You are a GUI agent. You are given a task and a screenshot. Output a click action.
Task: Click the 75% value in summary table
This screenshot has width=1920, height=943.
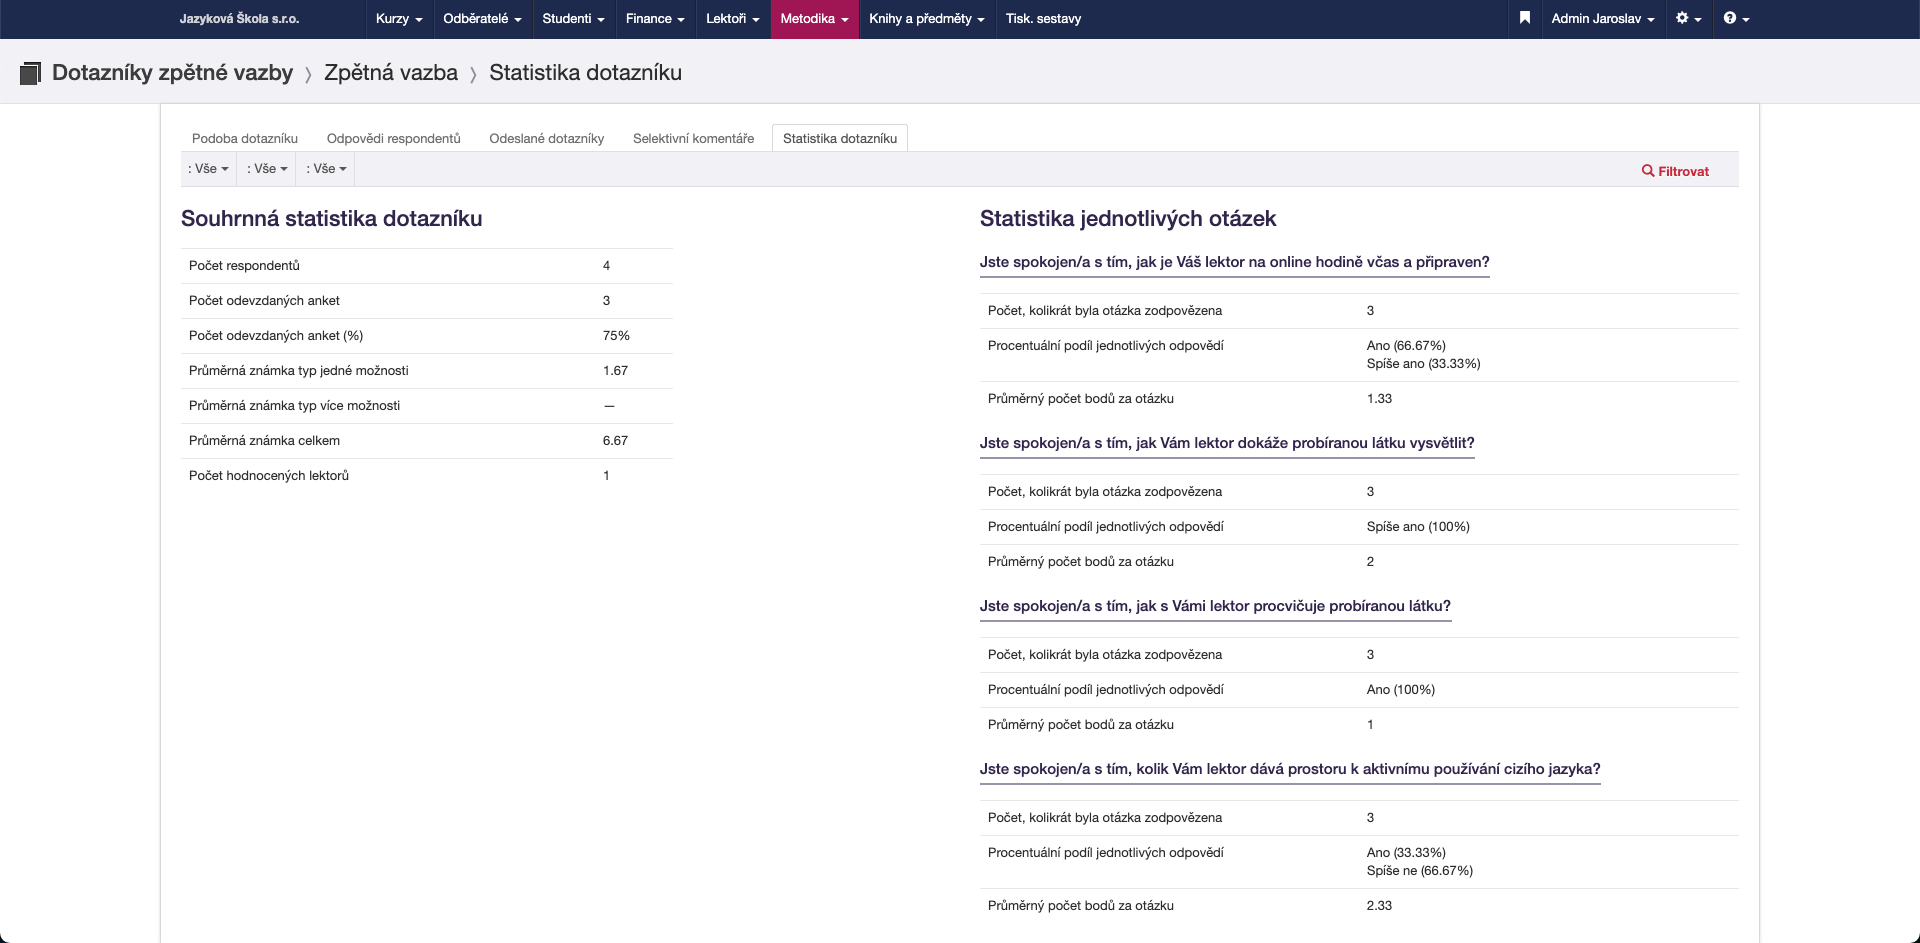(x=616, y=336)
